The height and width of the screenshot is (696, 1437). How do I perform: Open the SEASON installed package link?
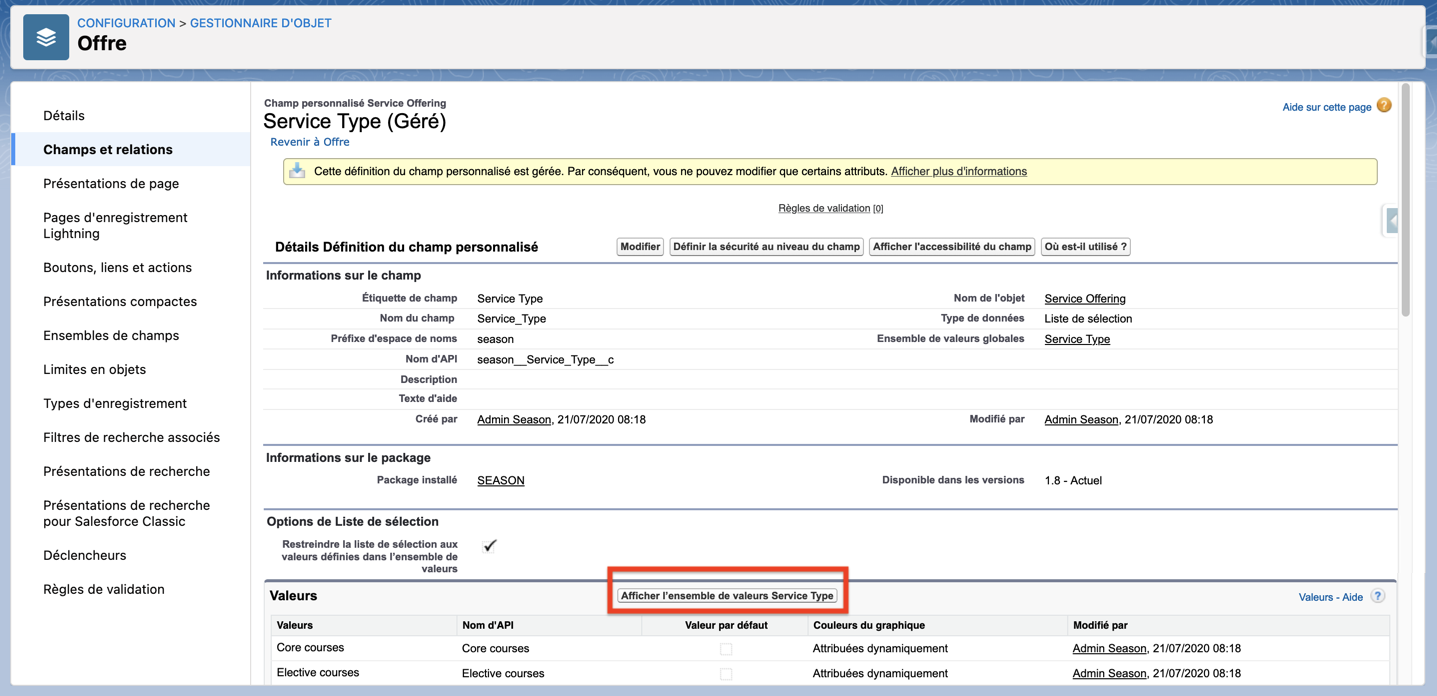[501, 480]
